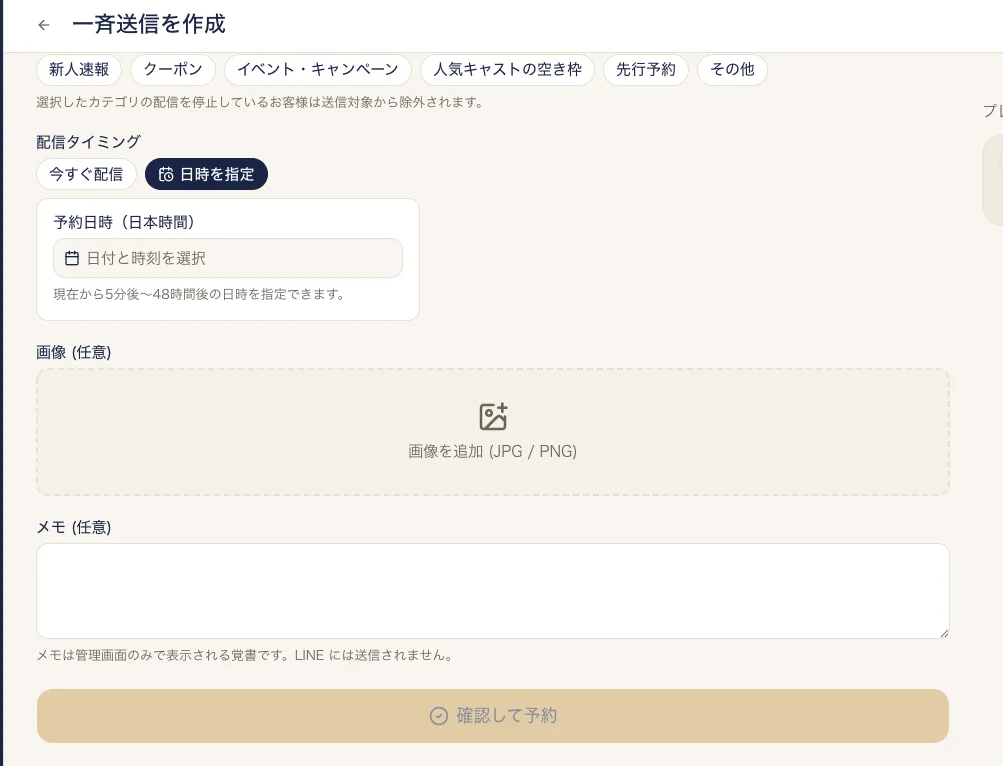
Task: Choose the クーポン category chip
Action: pyautogui.click(x=173, y=69)
